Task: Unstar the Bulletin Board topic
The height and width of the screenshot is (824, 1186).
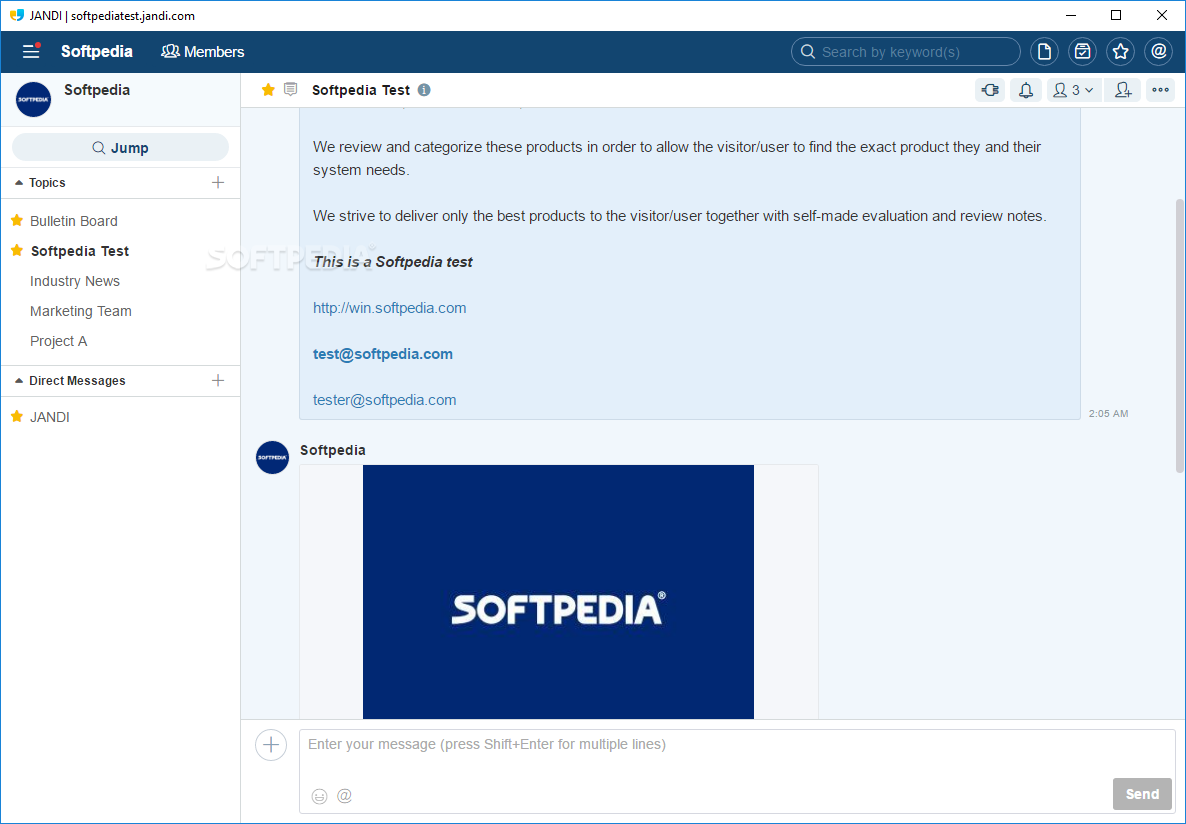Action: 17,220
